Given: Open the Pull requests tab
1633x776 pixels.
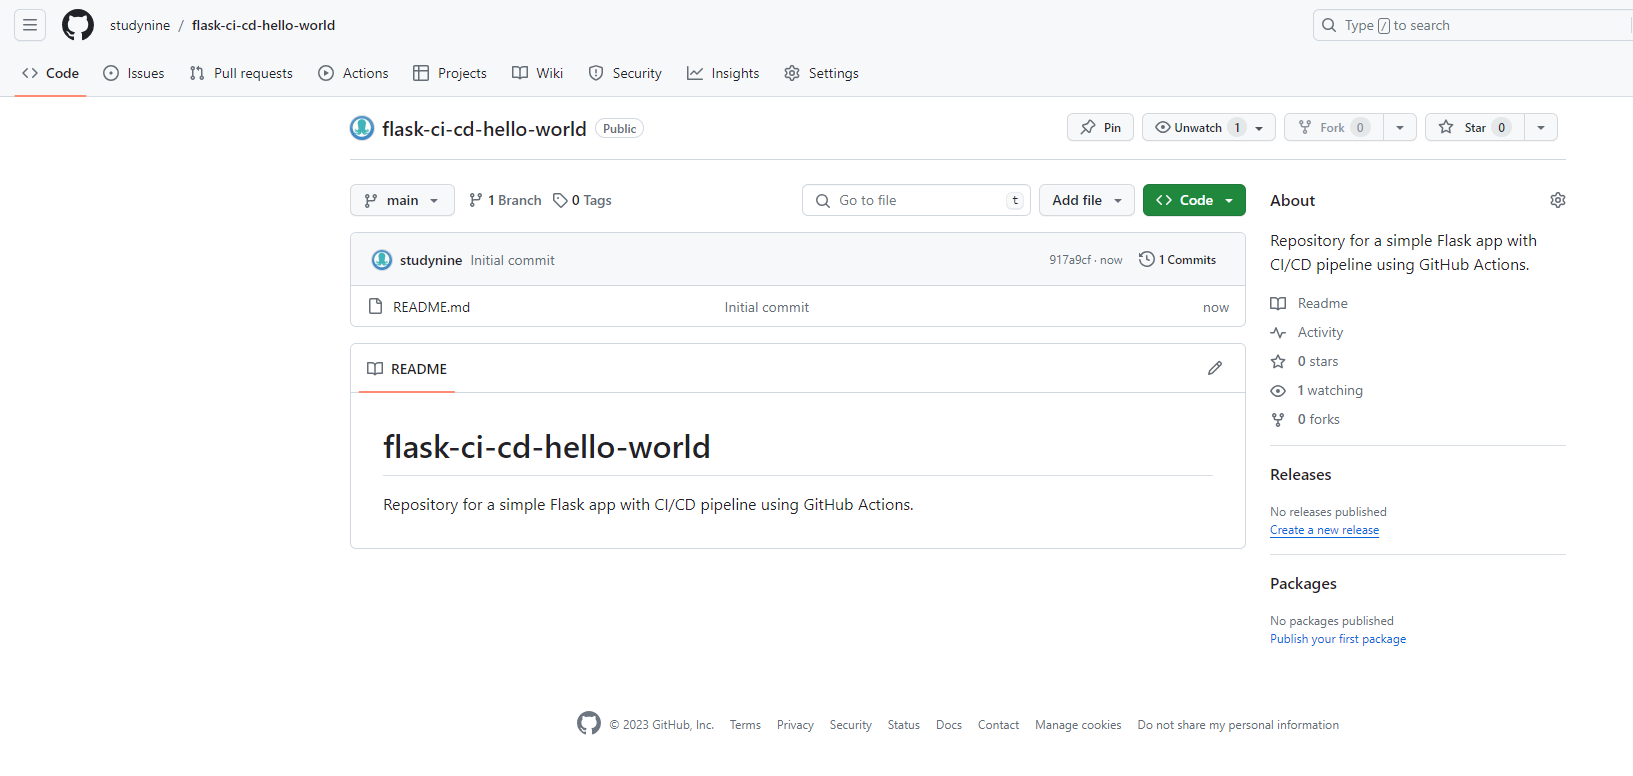Looking at the screenshot, I should [x=241, y=73].
